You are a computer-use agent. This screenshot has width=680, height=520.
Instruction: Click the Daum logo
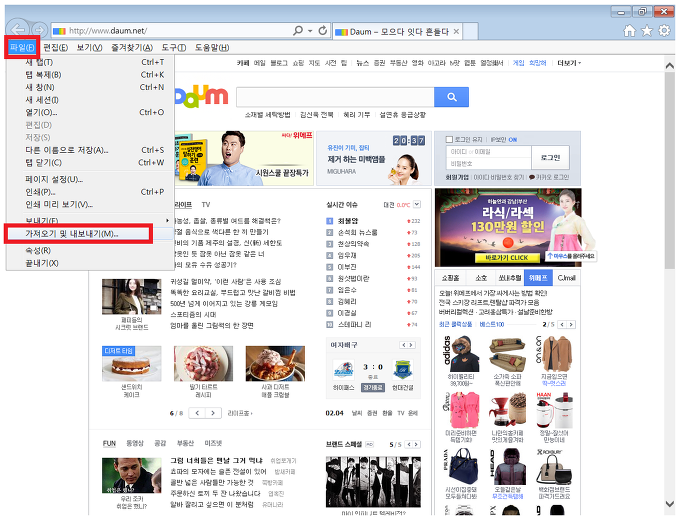[201, 96]
